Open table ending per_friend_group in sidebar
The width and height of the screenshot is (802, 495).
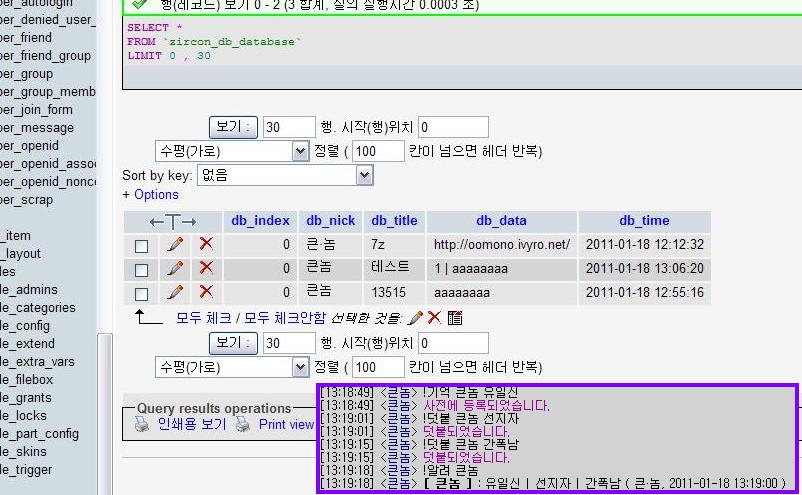(46, 56)
